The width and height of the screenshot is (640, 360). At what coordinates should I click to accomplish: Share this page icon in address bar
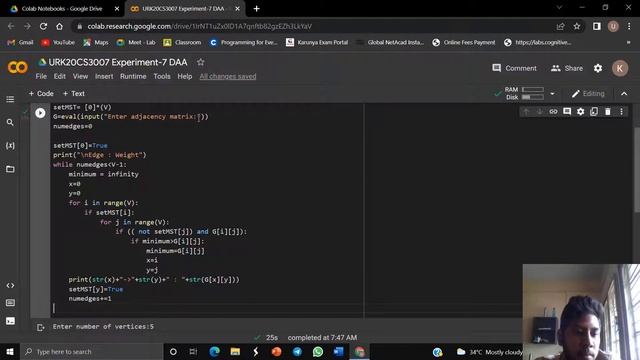coord(560,26)
